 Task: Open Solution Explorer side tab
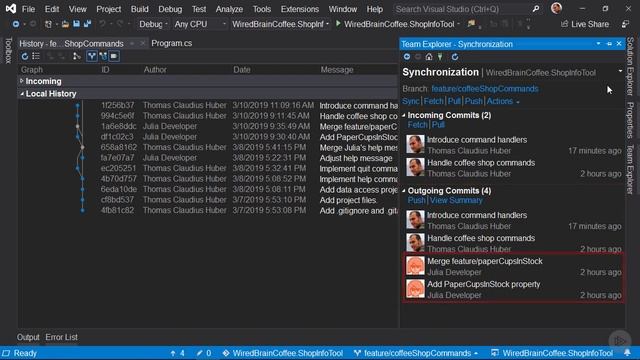point(630,66)
